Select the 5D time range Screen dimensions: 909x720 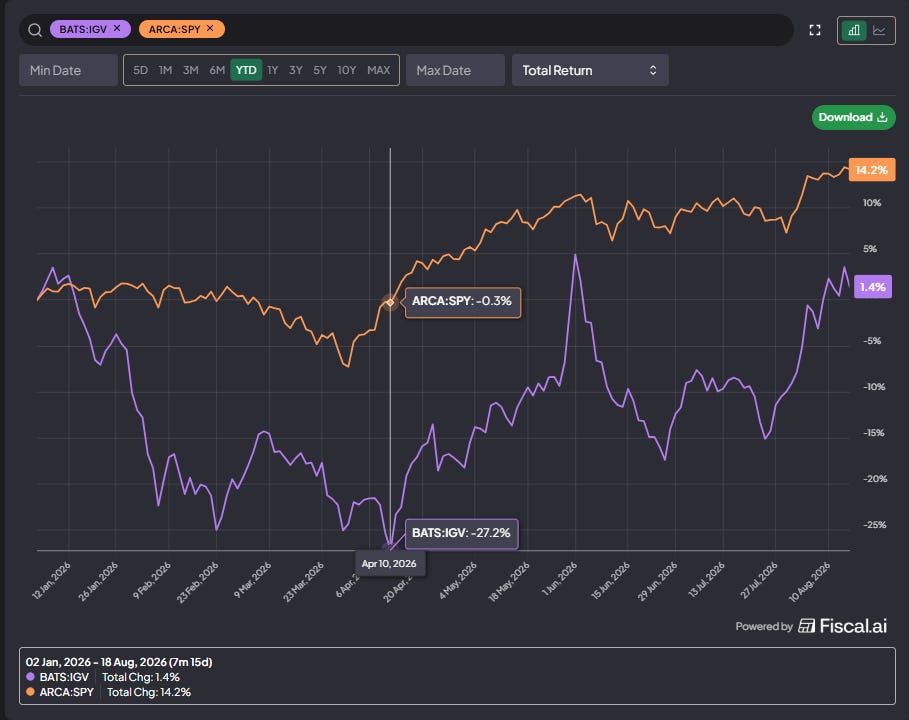(x=140, y=70)
